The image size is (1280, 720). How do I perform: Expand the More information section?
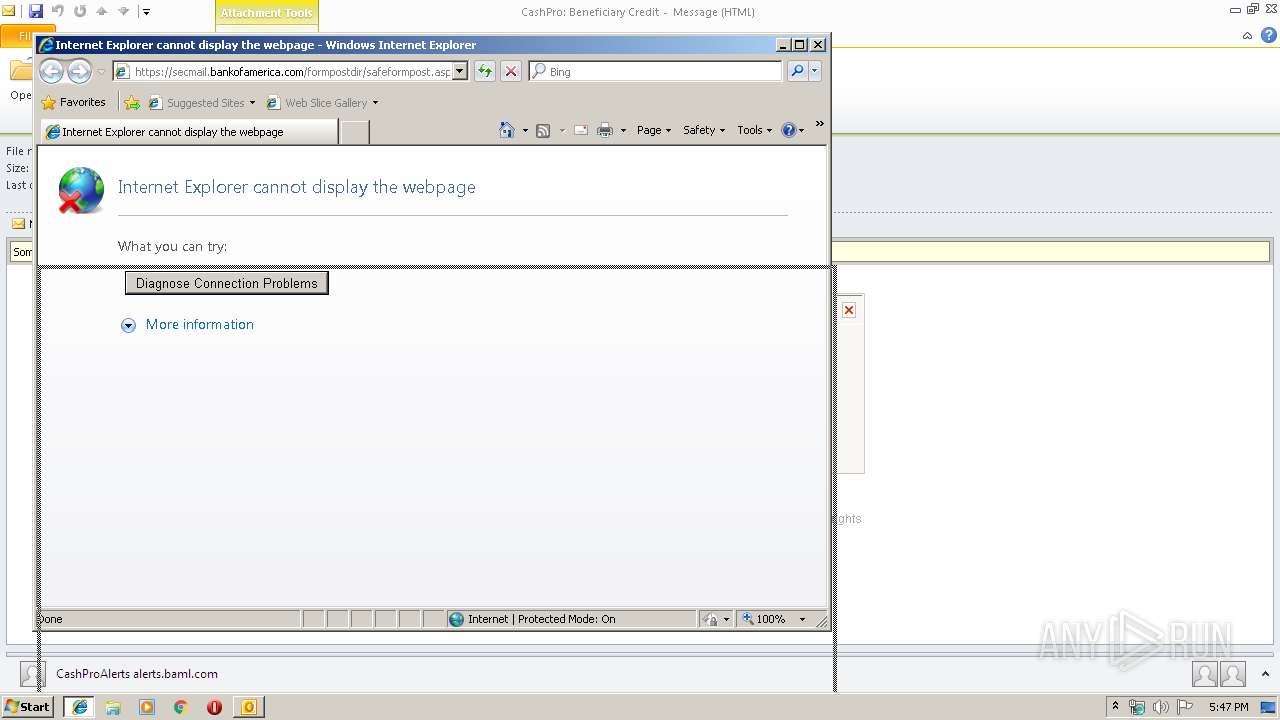pos(128,325)
